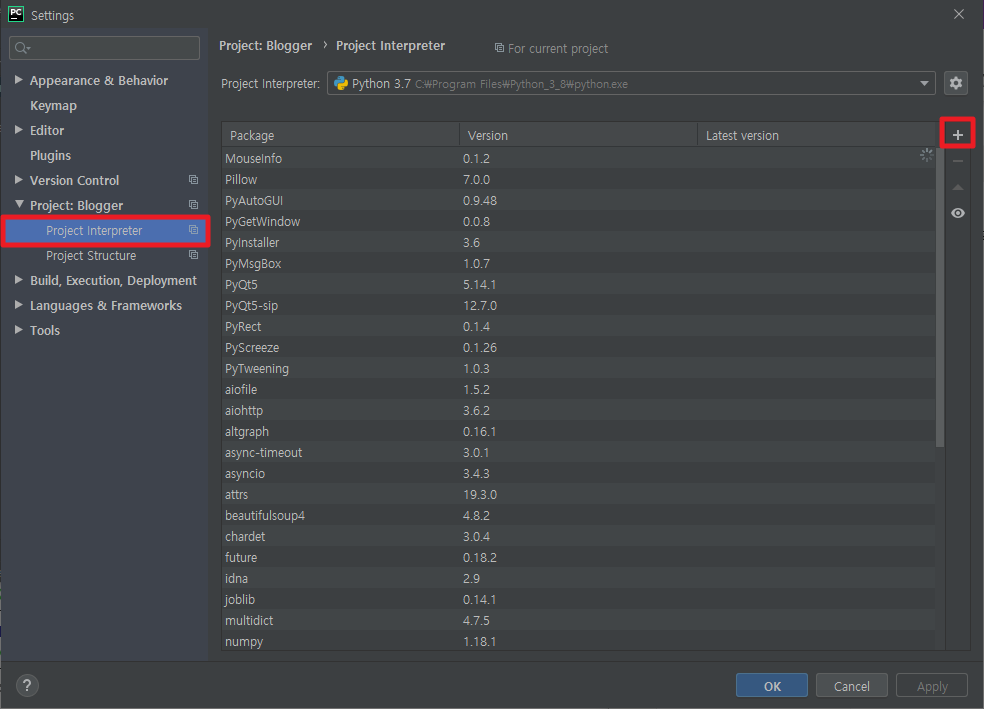Click the add package plus icon
The image size is (984, 709).
coord(958,134)
